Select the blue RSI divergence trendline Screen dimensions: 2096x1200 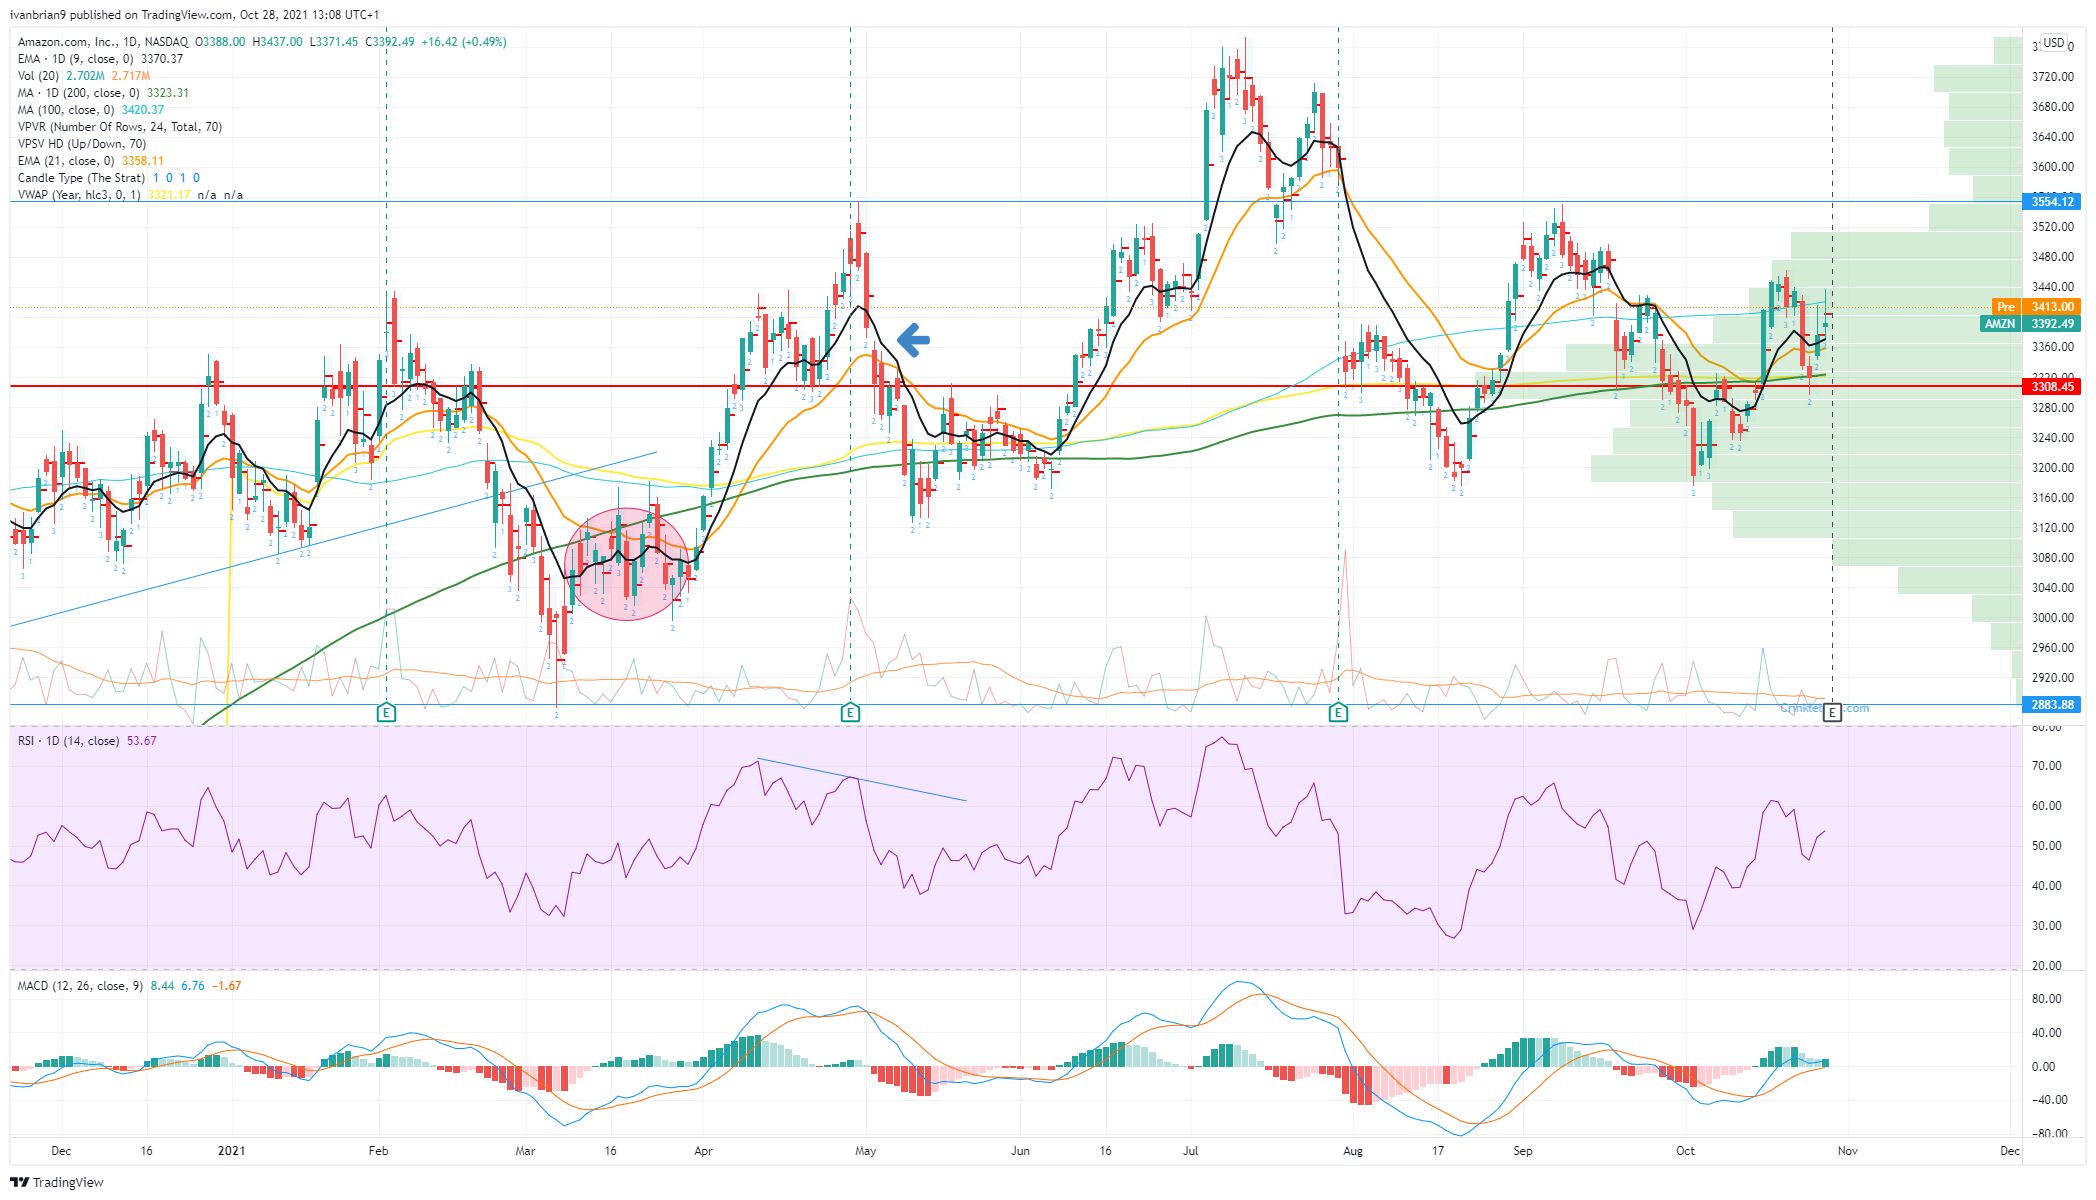pos(862,781)
